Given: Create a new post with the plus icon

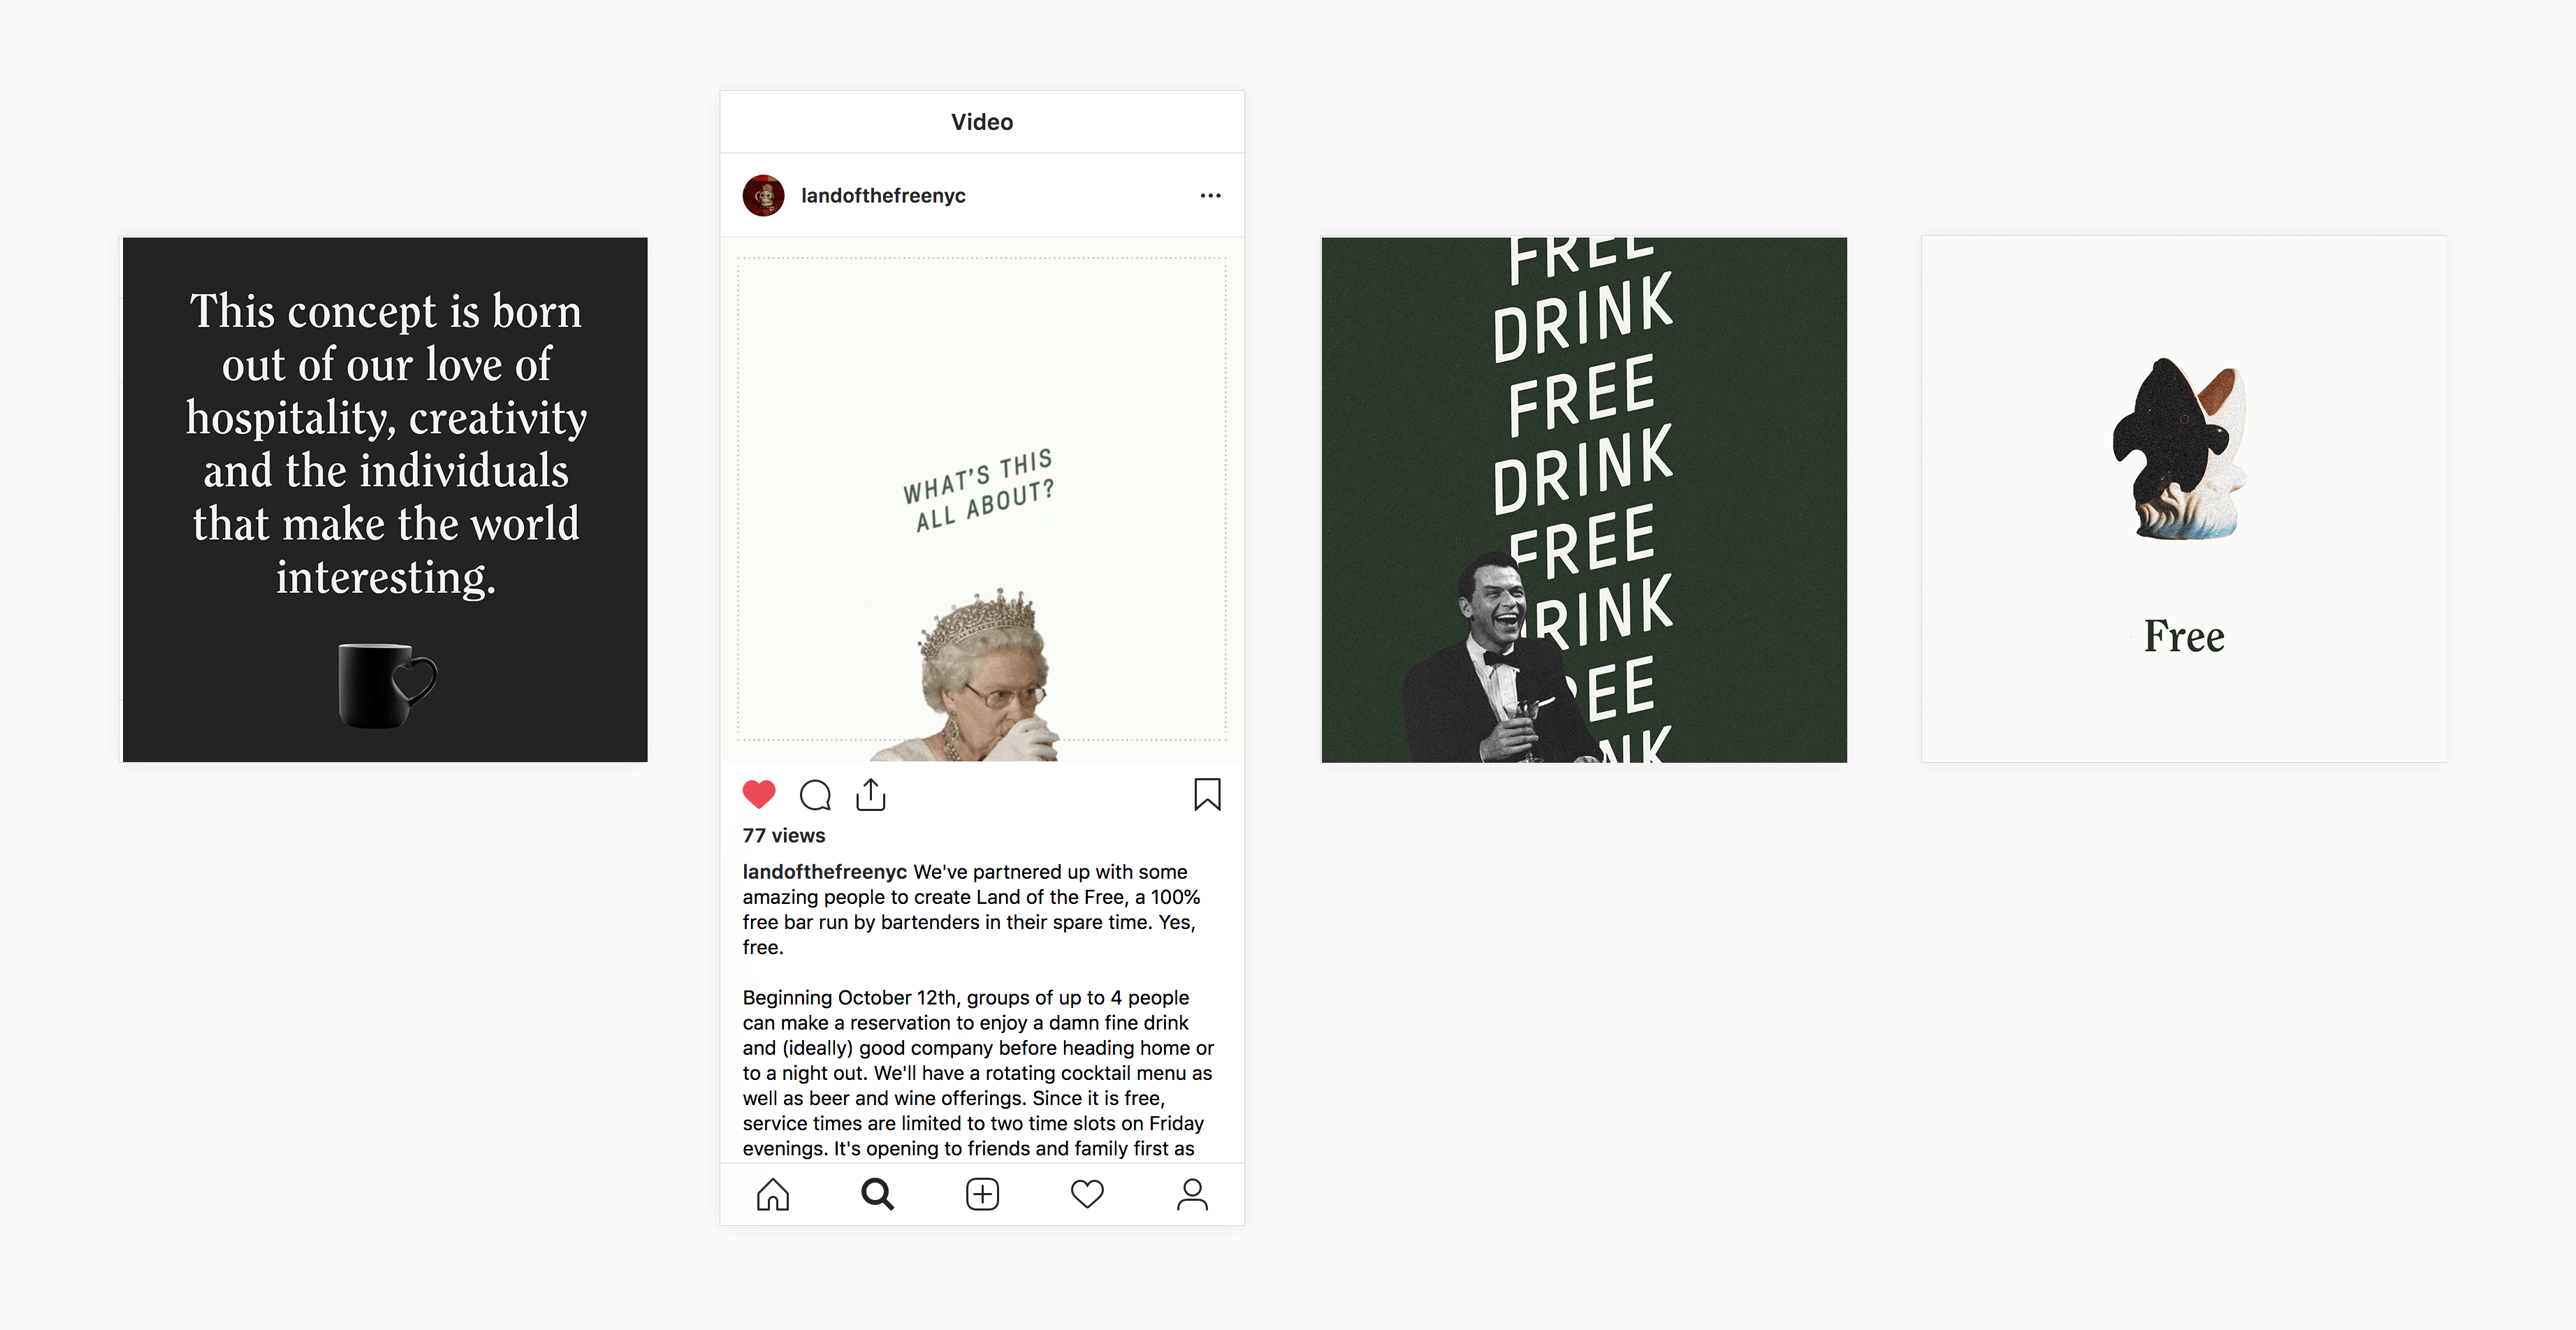Looking at the screenshot, I should tap(982, 1195).
